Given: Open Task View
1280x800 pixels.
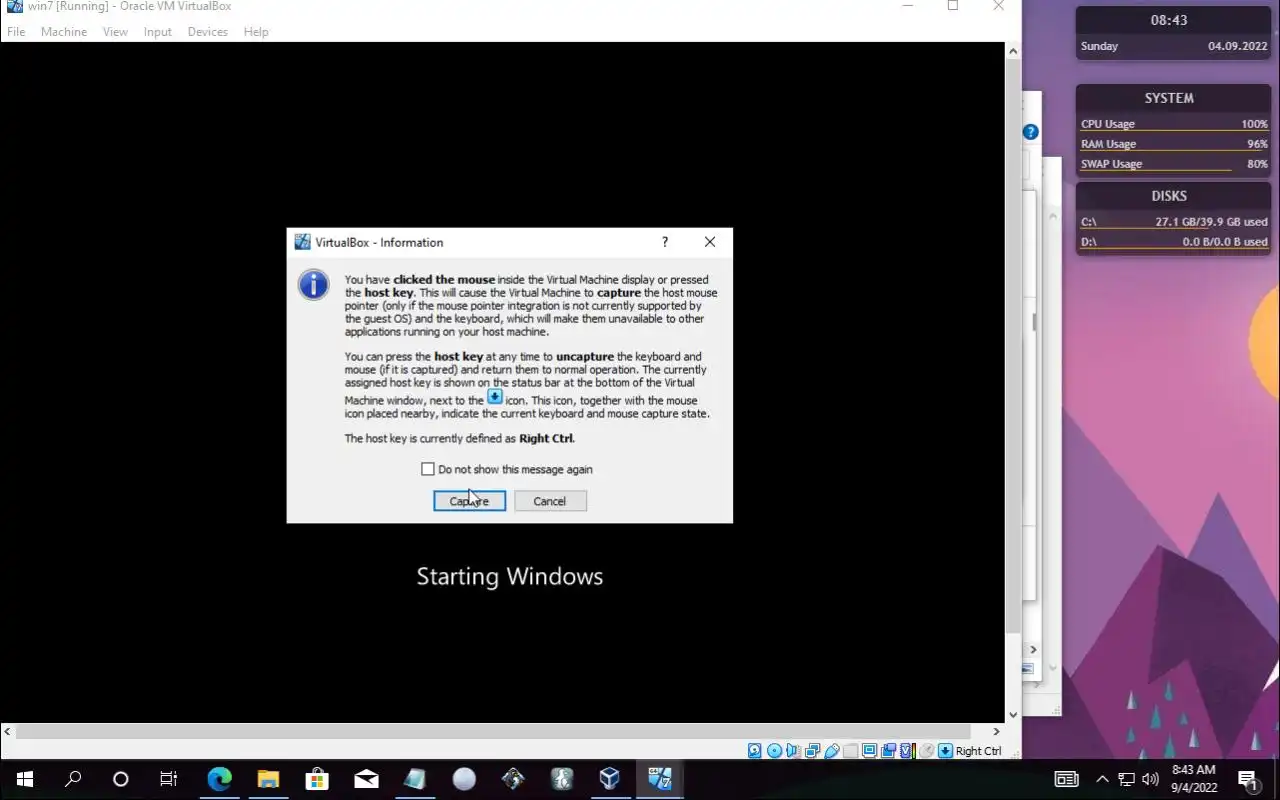Looking at the screenshot, I should 169,779.
